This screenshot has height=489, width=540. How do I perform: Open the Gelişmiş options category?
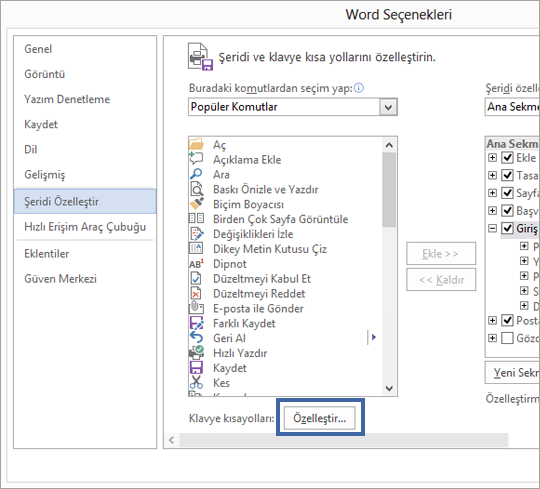[44, 175]
